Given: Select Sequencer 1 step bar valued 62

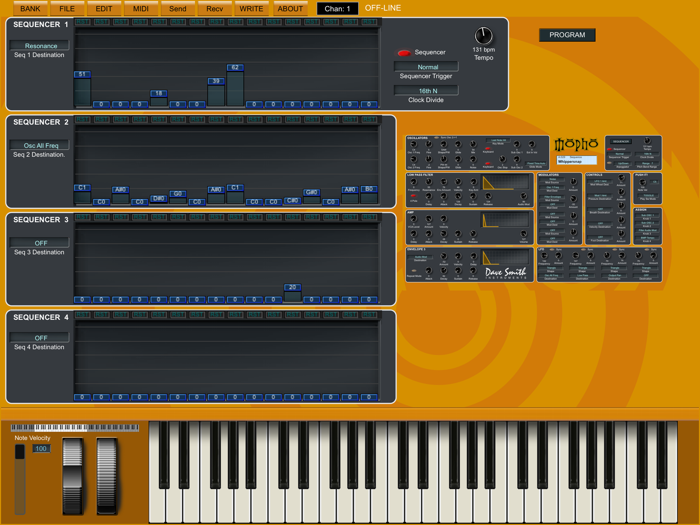Looking at the screenshot, I should click(235, 86).
